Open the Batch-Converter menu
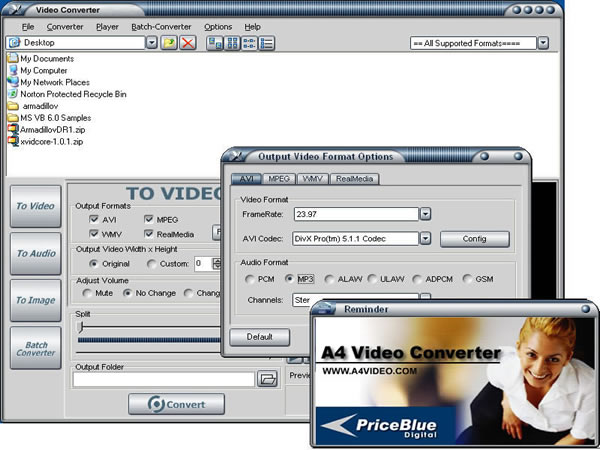600x450 pixels. tap(161, 27)
